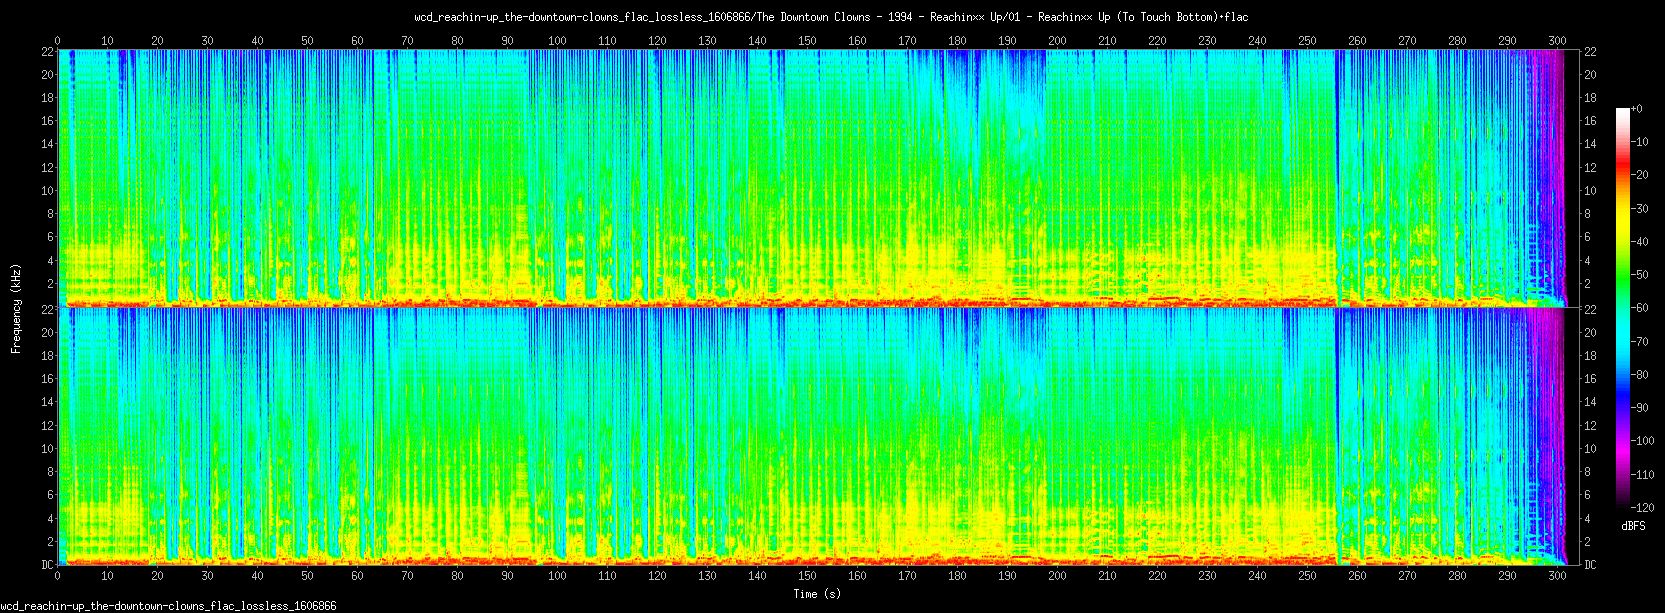Click the 'DC' label on left frequency axis
The height and width of the screenshot is (613, 1665).
point(47,565)
